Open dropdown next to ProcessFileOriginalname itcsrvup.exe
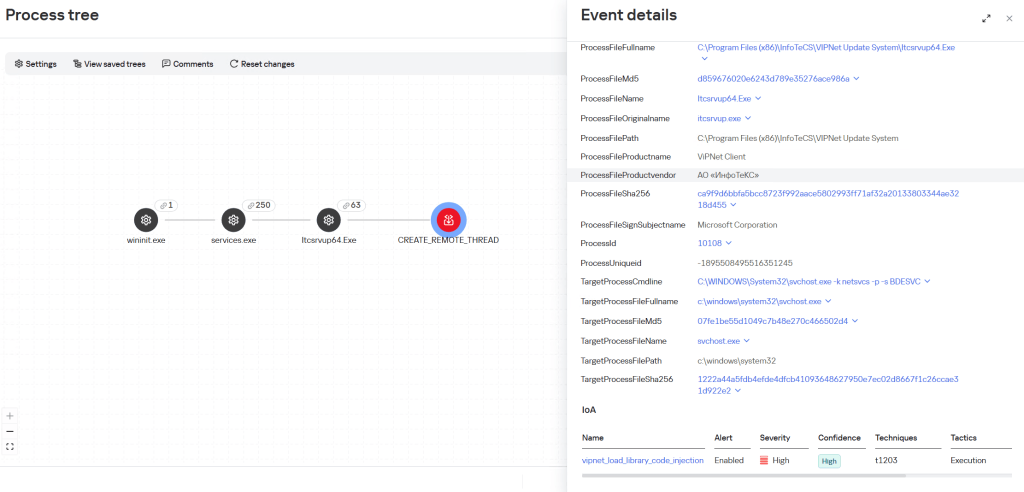Image resolution: width=1024 pixels, height=492 pixels. [x=748, y=118]
